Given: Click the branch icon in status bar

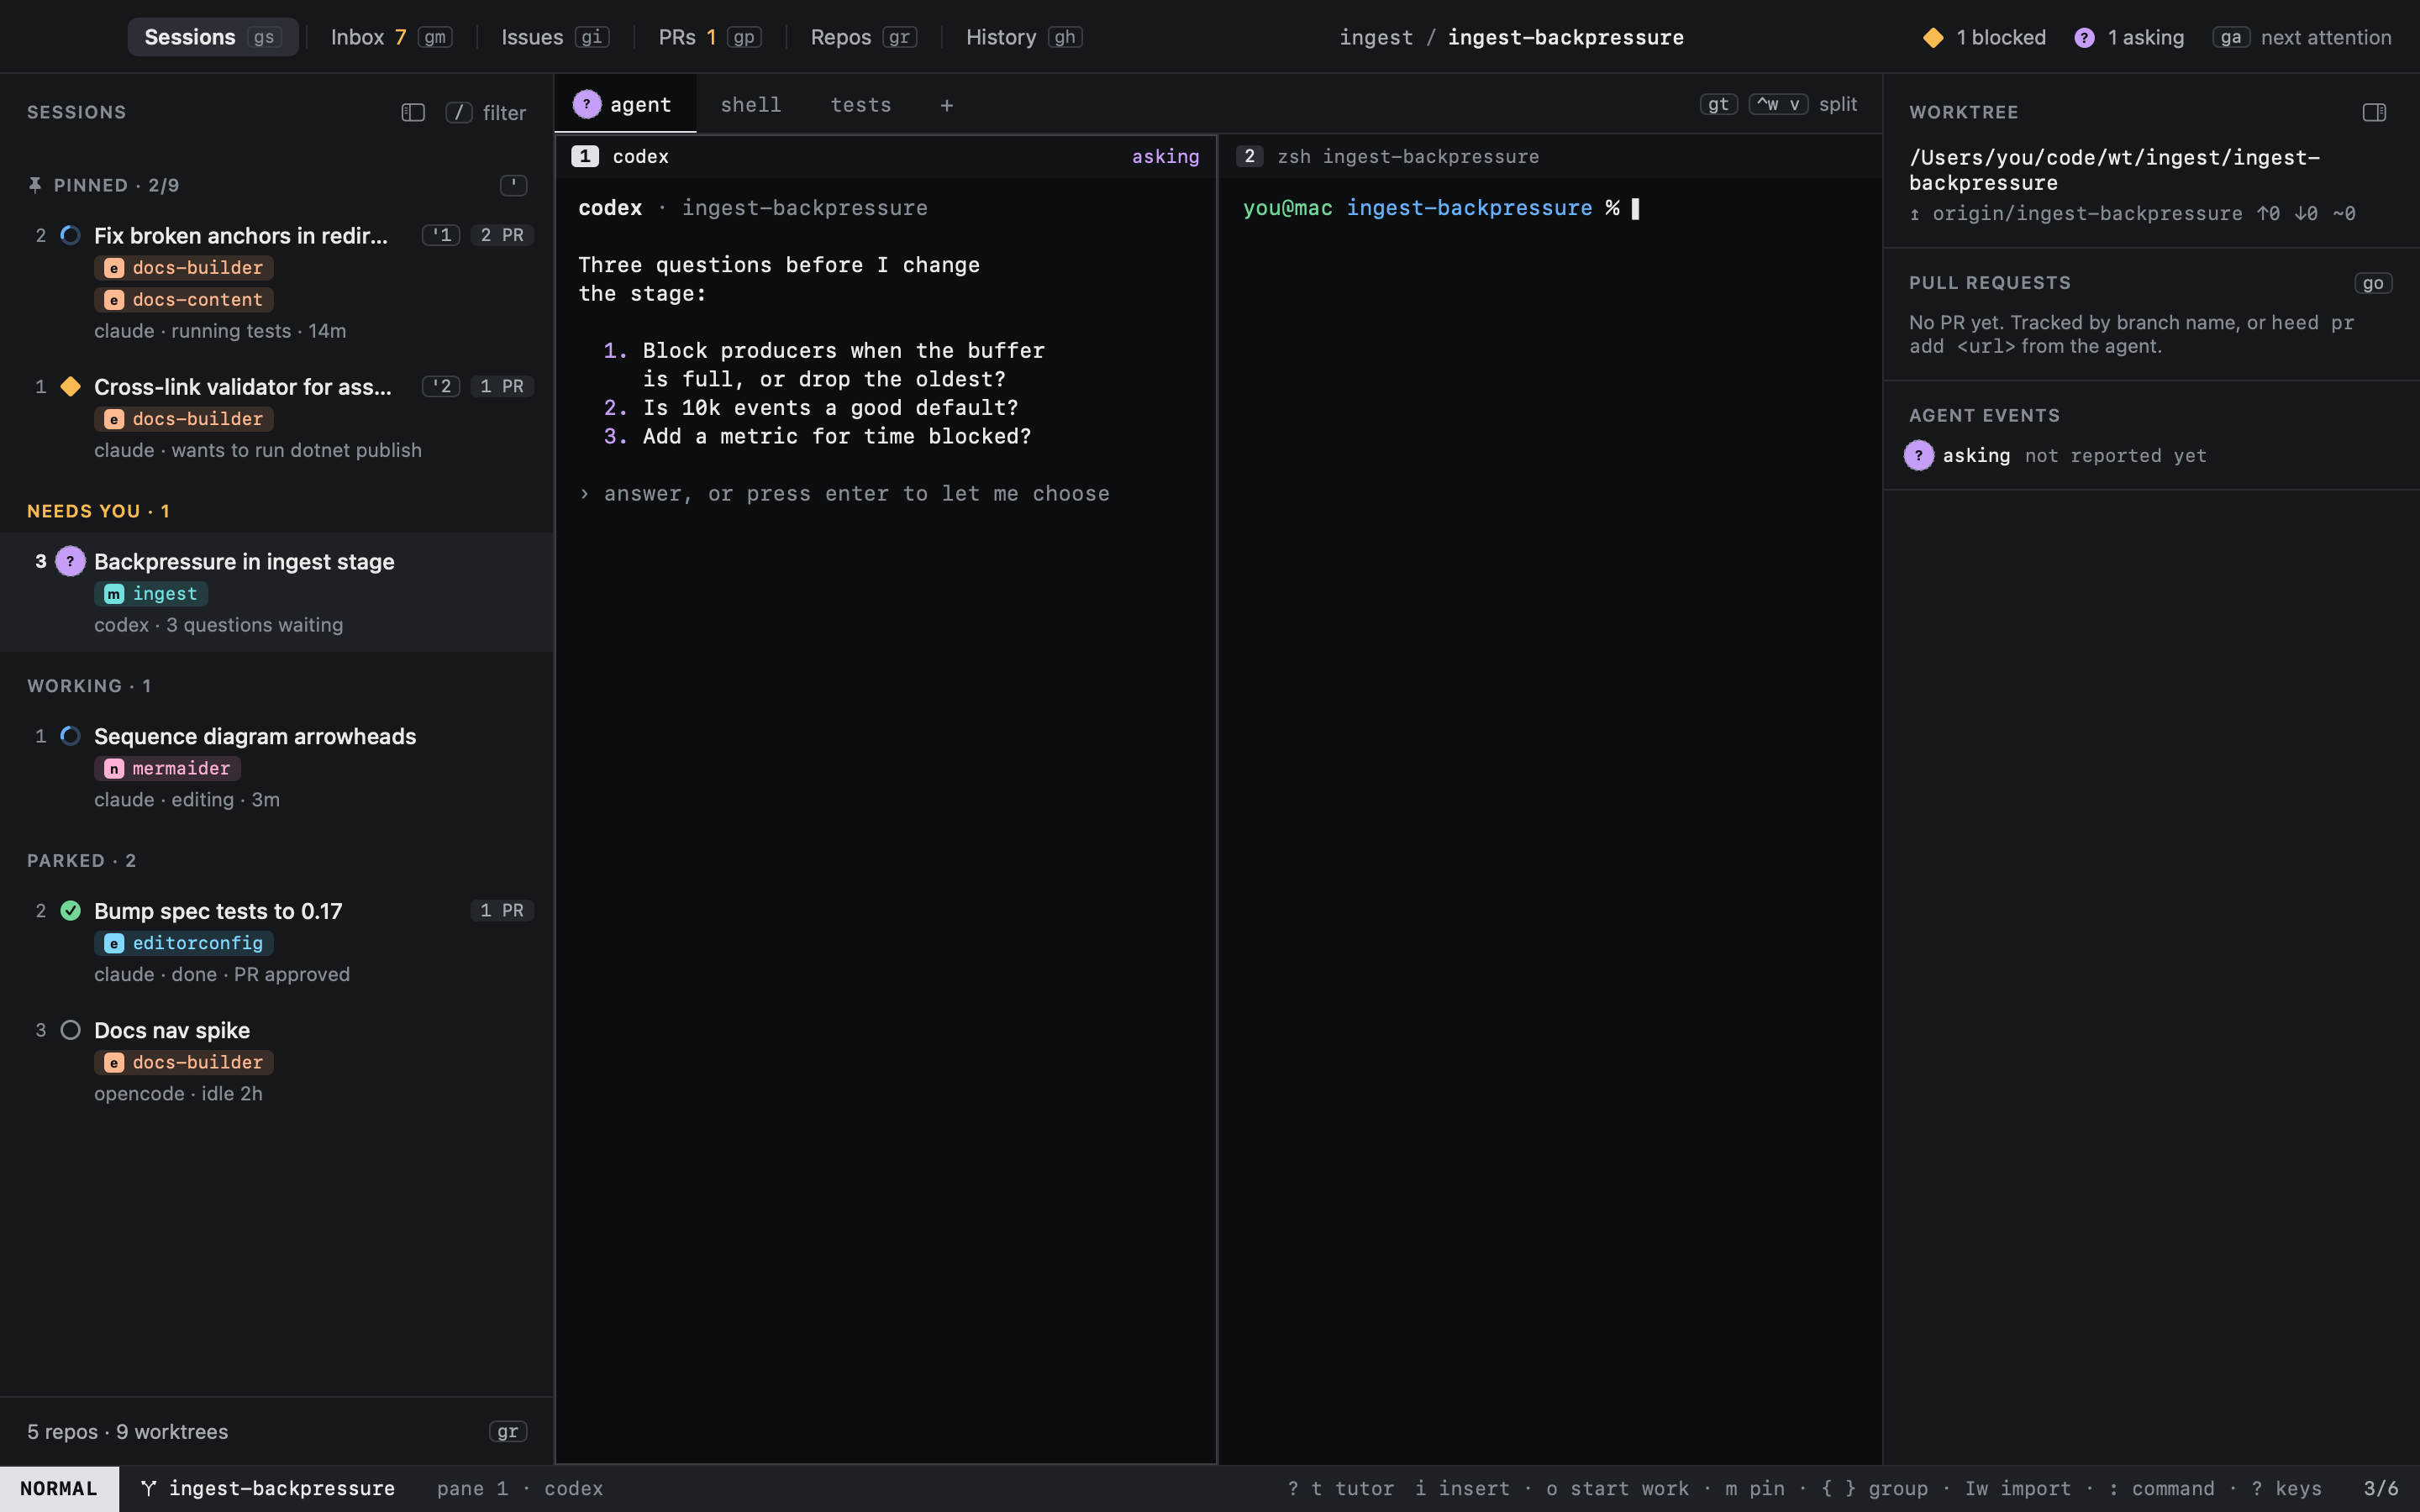Looking at the screenshot, I should point(148,1488).
